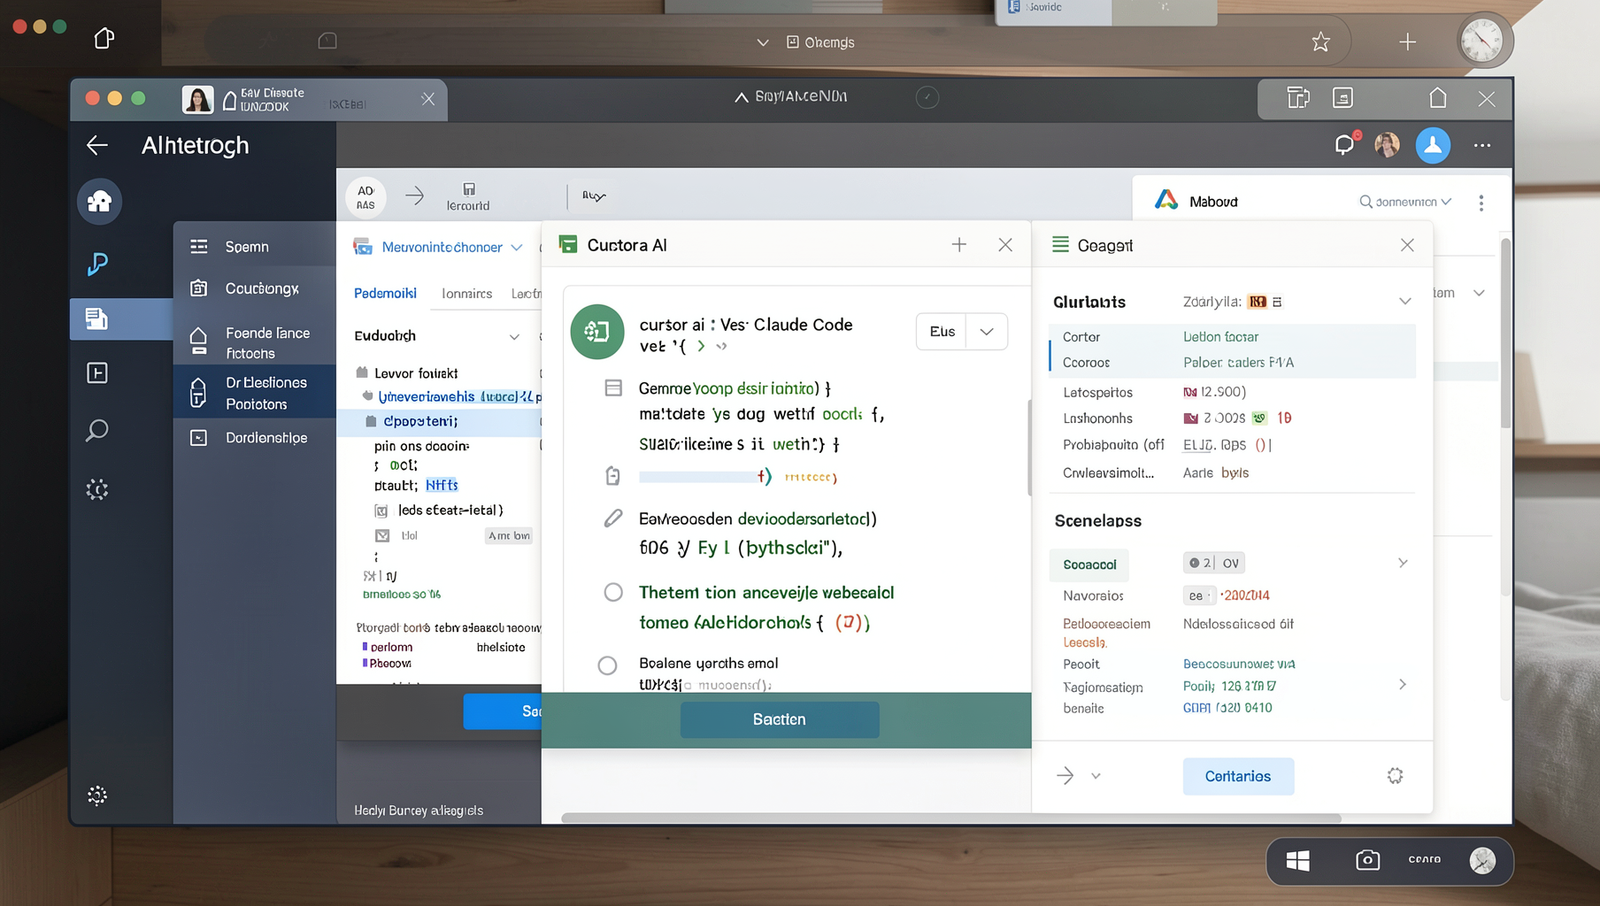This screenshot has width=1600, height=906.
Task: Click the Amt bw button
Action: point(509,536)
